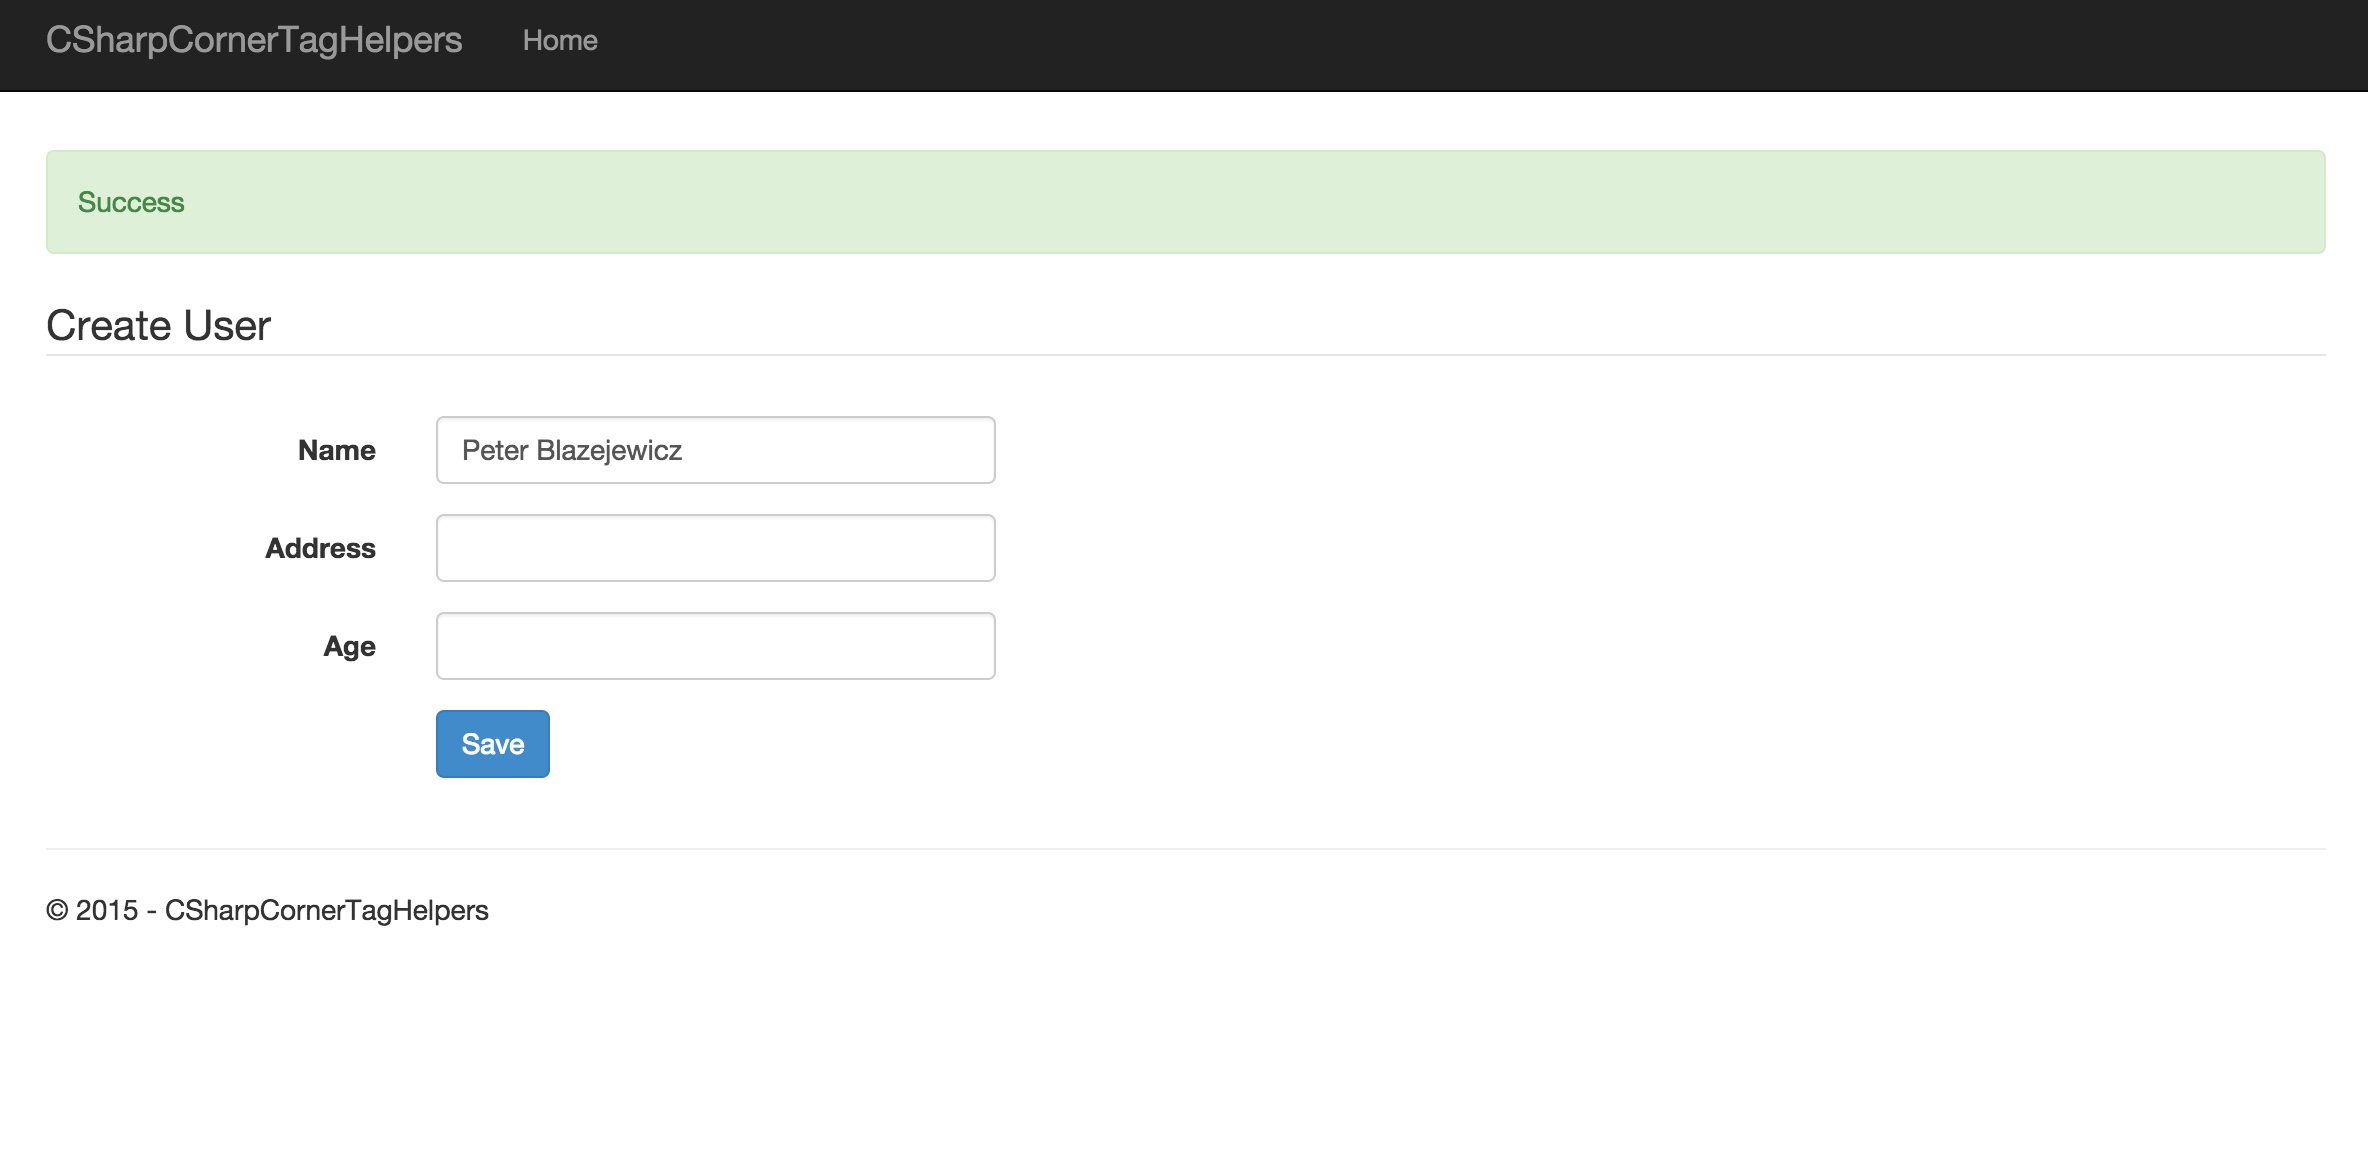Viewport: 2368px width, 1150px height.
Task: Click the Age field label
Action: (349, 646)
